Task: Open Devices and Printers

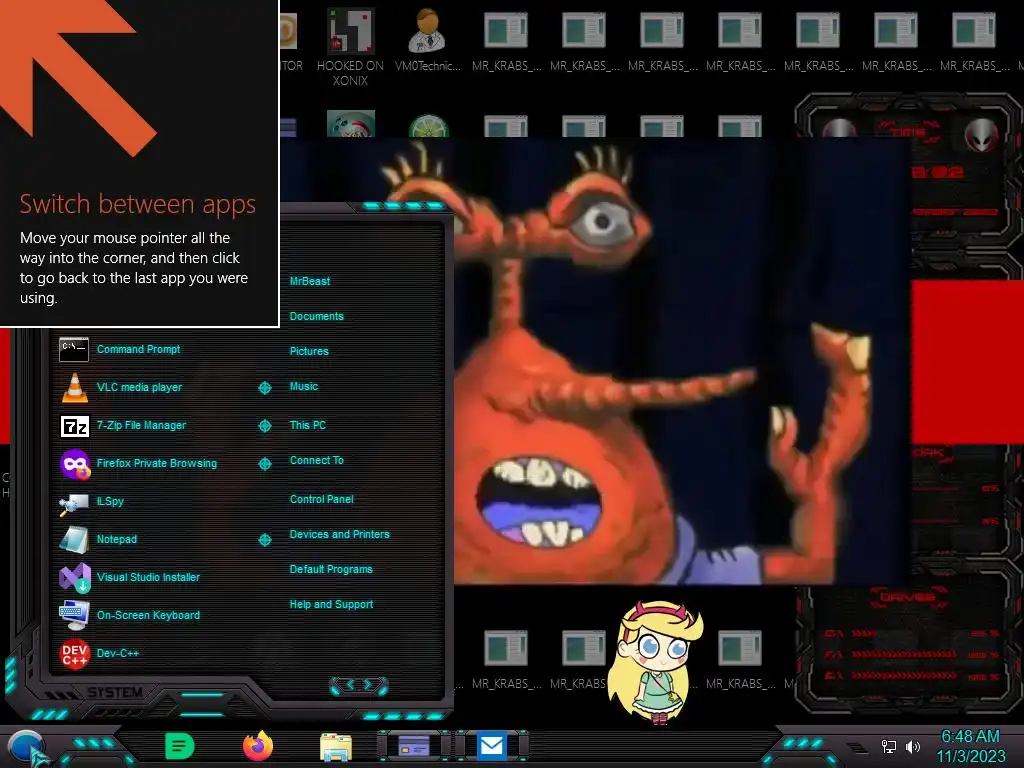Action: (340, 534)
